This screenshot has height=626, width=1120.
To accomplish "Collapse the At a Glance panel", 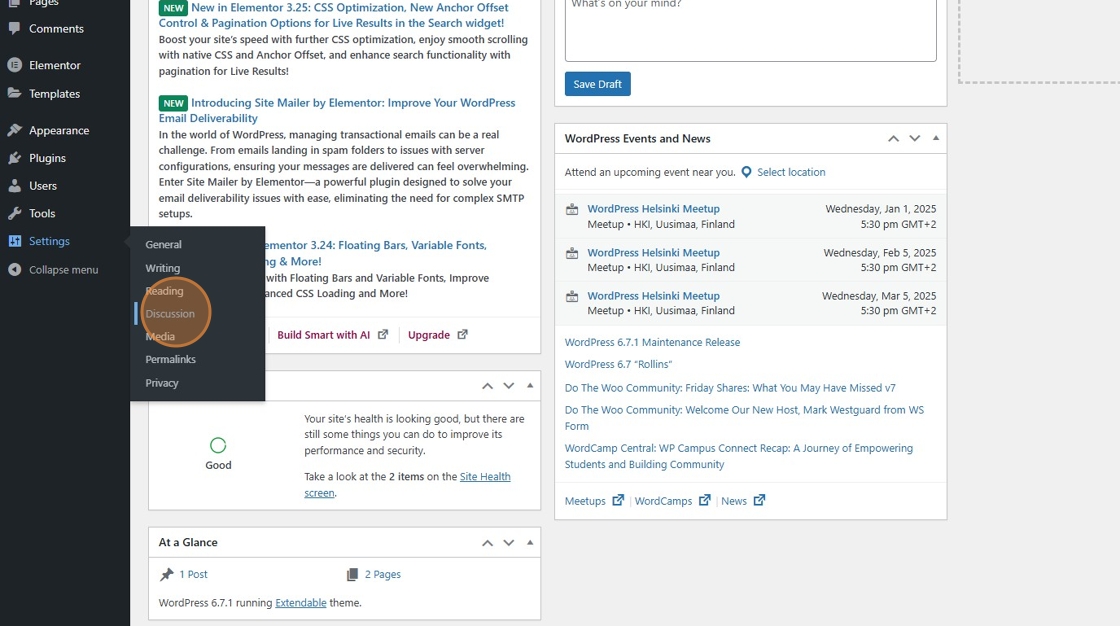I will point(530,543).
